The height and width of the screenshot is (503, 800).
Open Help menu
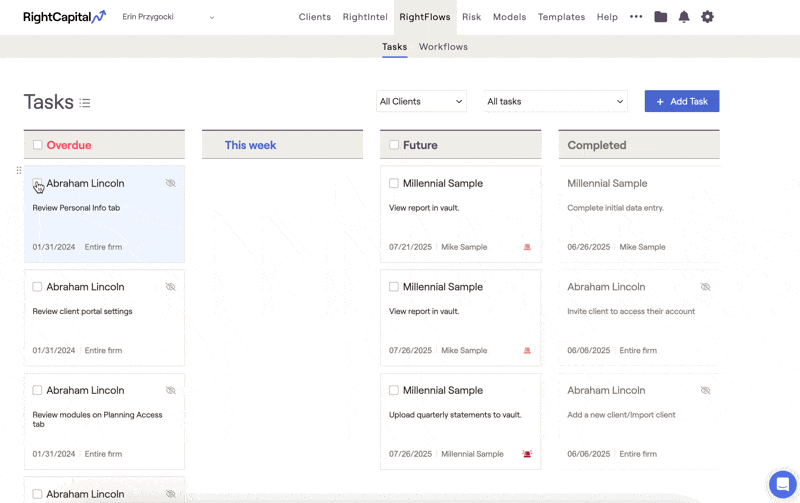tap(607, 17)
